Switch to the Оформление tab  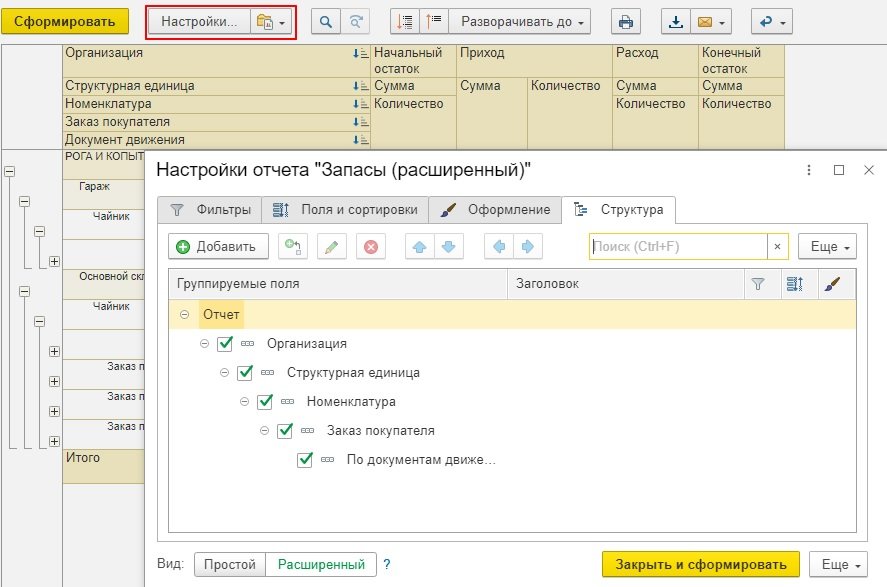coord(495,210)
